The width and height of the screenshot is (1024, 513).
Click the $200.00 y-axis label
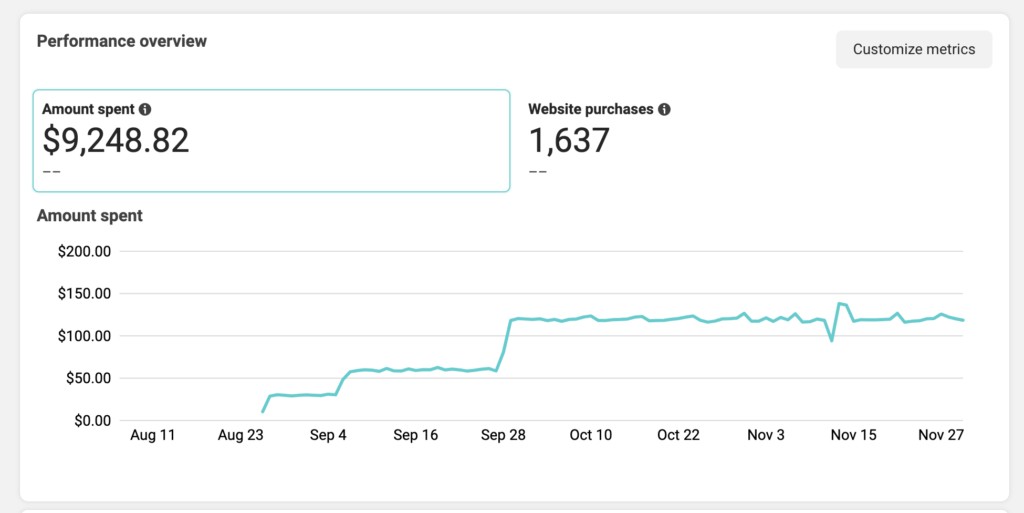(x=85, y=251)
